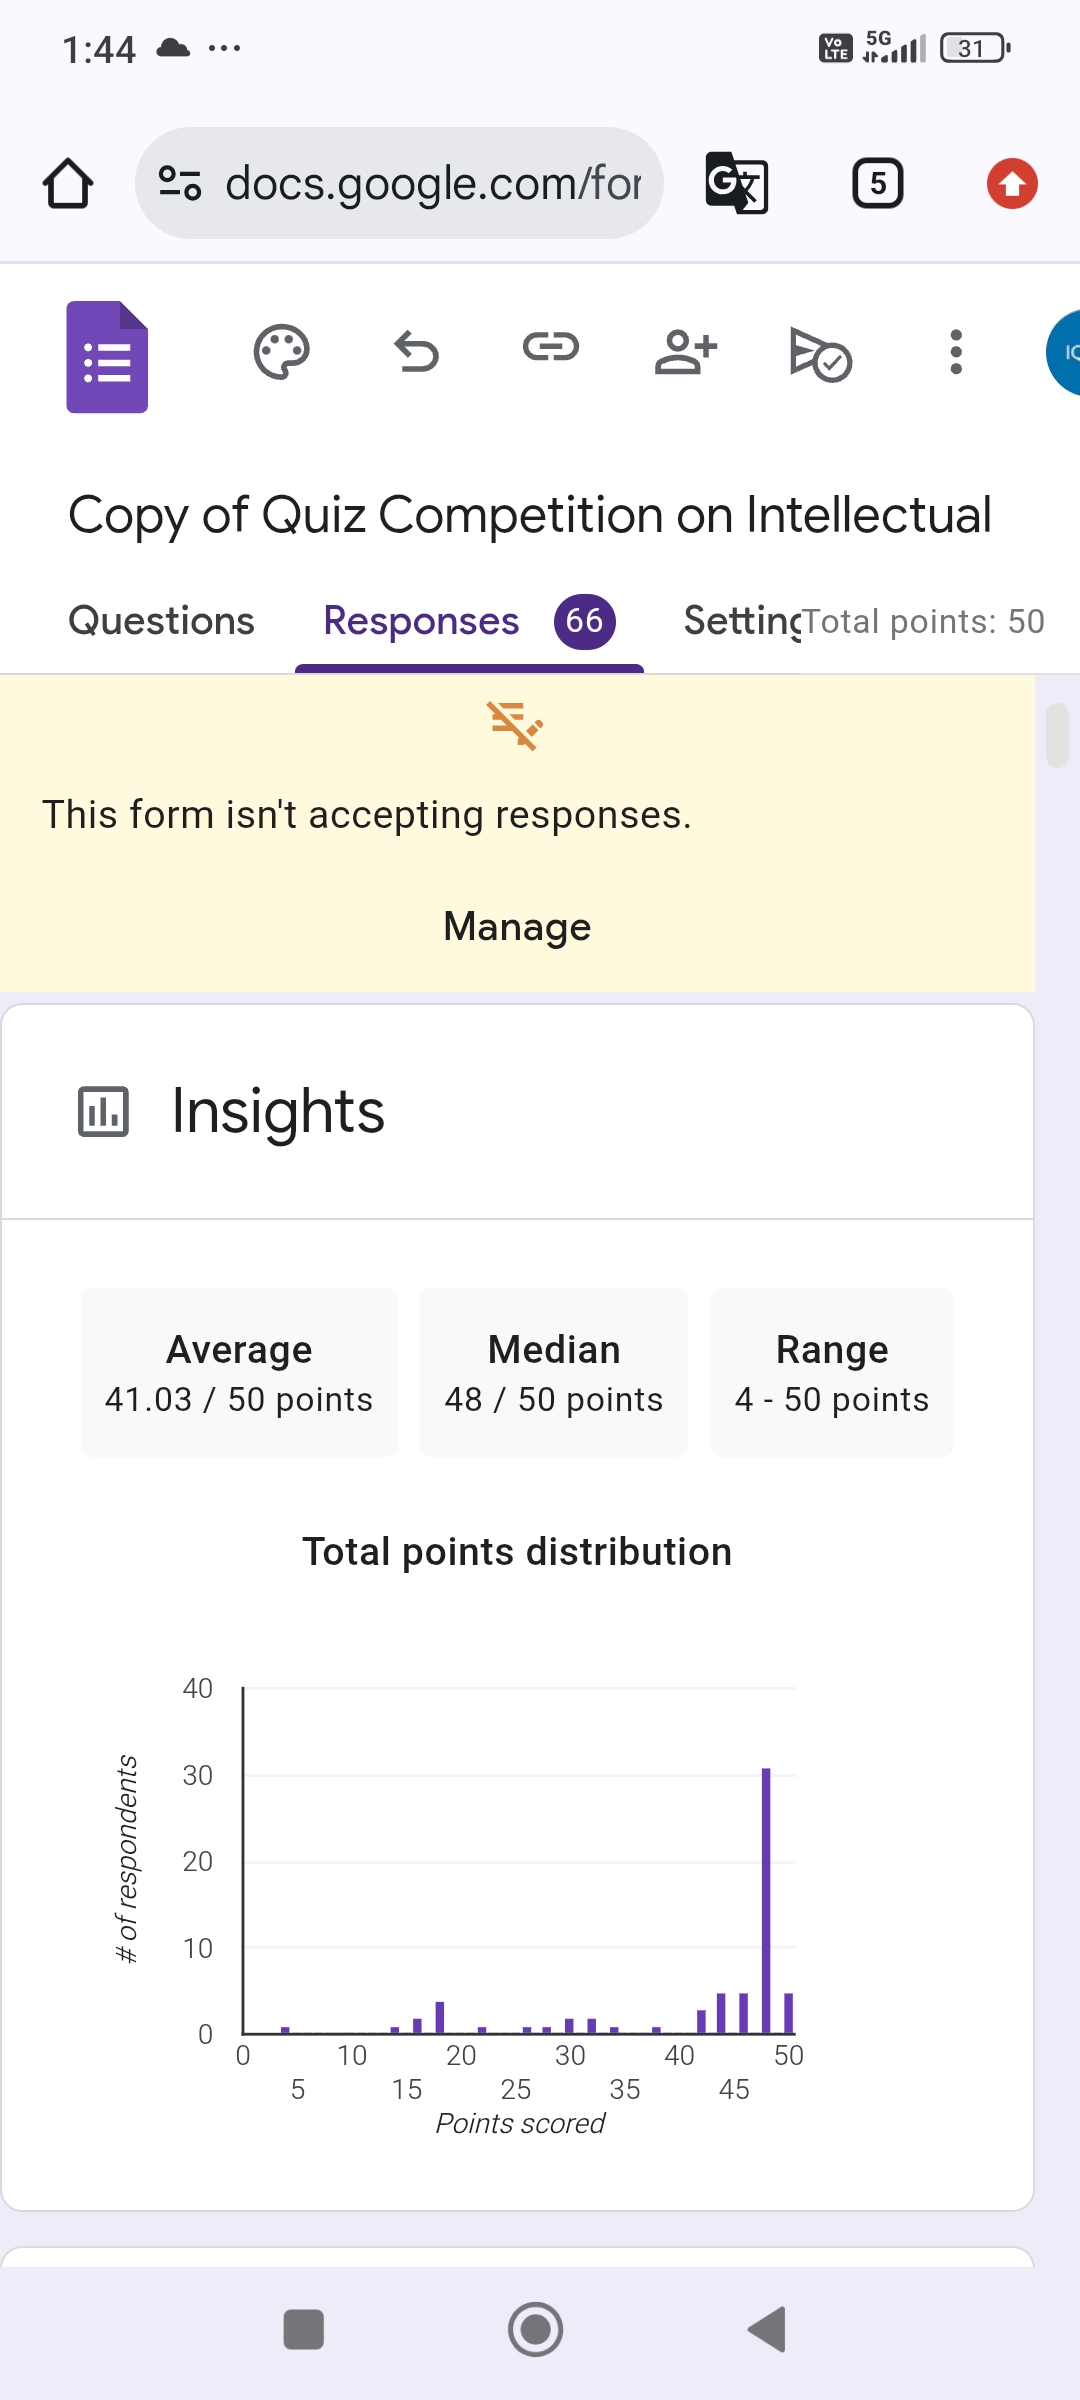
Task: Open the Google Forms home icon
Action: pyautogui.click(x=107, y=356)
